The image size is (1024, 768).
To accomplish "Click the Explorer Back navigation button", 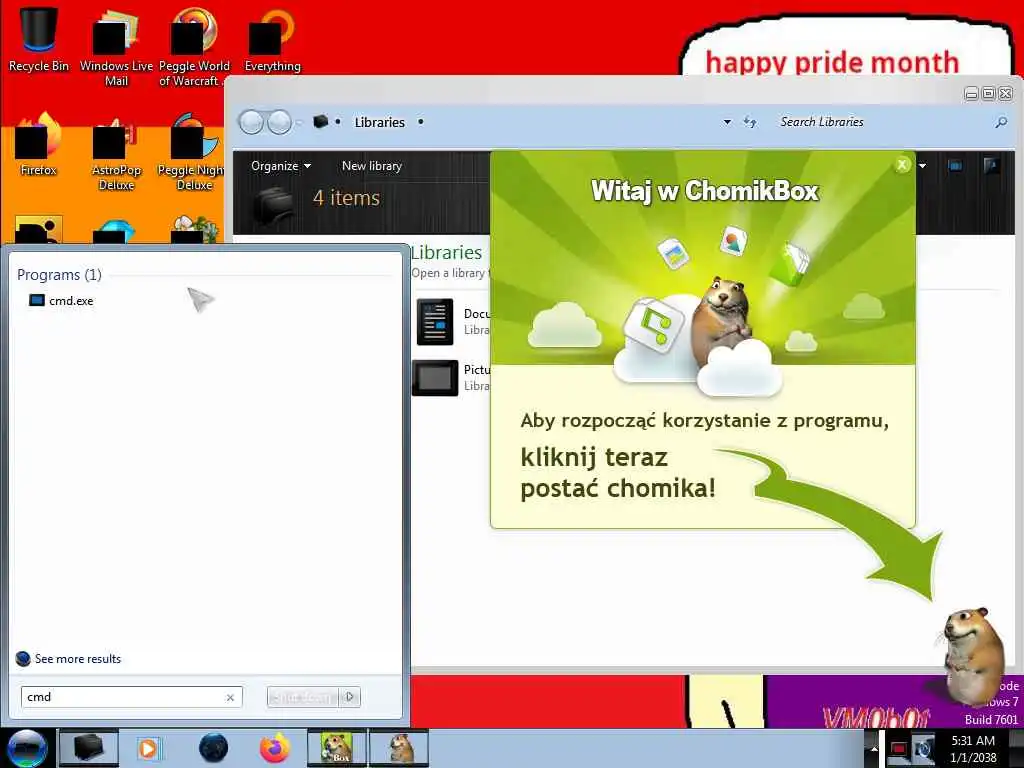I will (251, 122).
